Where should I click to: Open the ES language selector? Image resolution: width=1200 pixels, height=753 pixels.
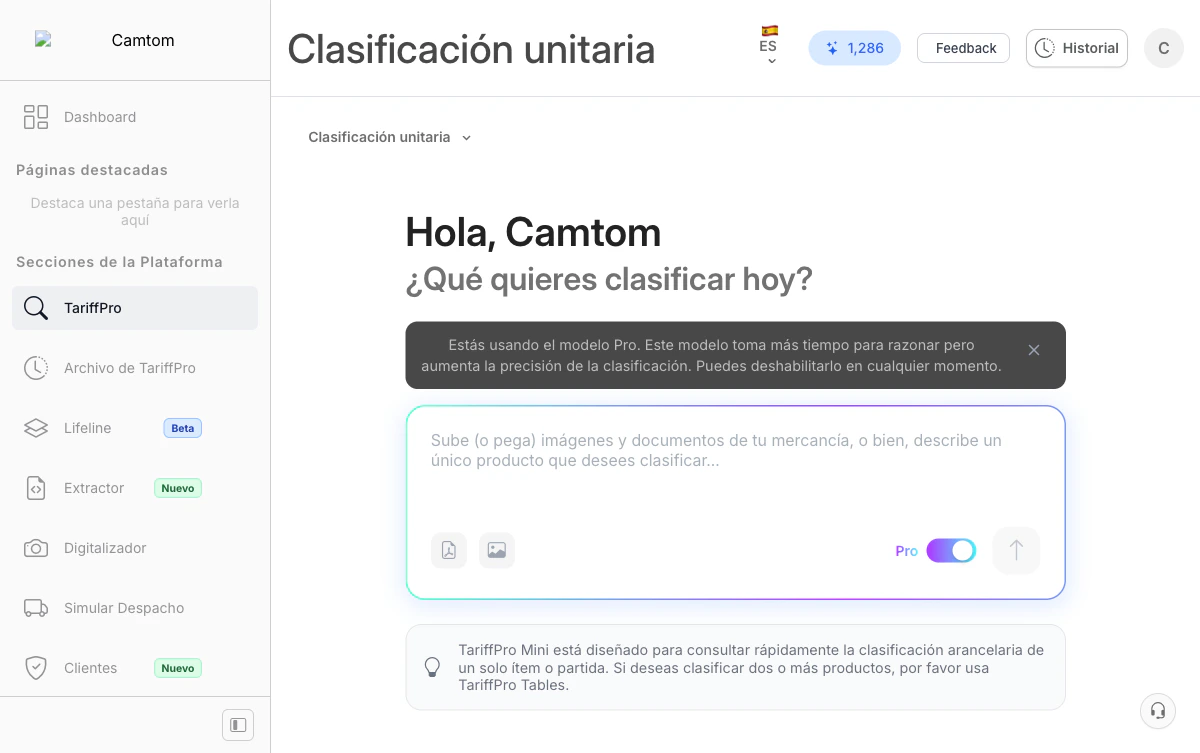[769, 47]
